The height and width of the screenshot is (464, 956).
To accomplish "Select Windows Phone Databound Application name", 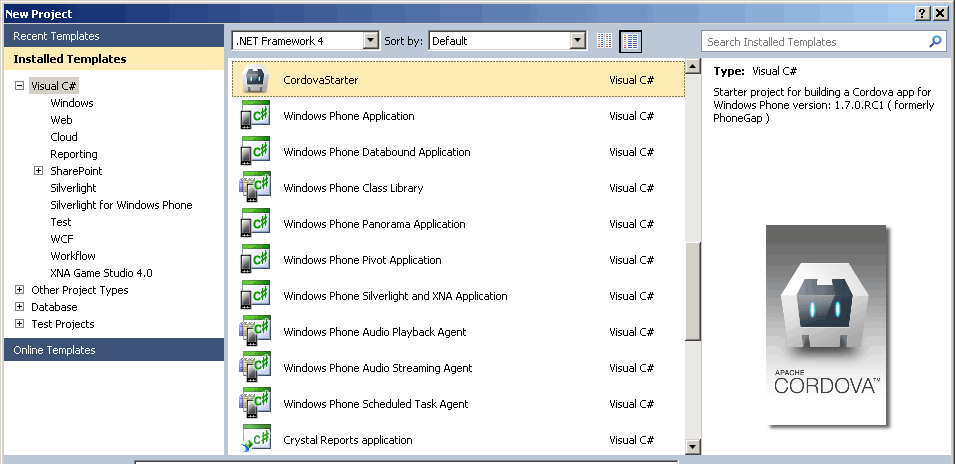I will [377, 152].
